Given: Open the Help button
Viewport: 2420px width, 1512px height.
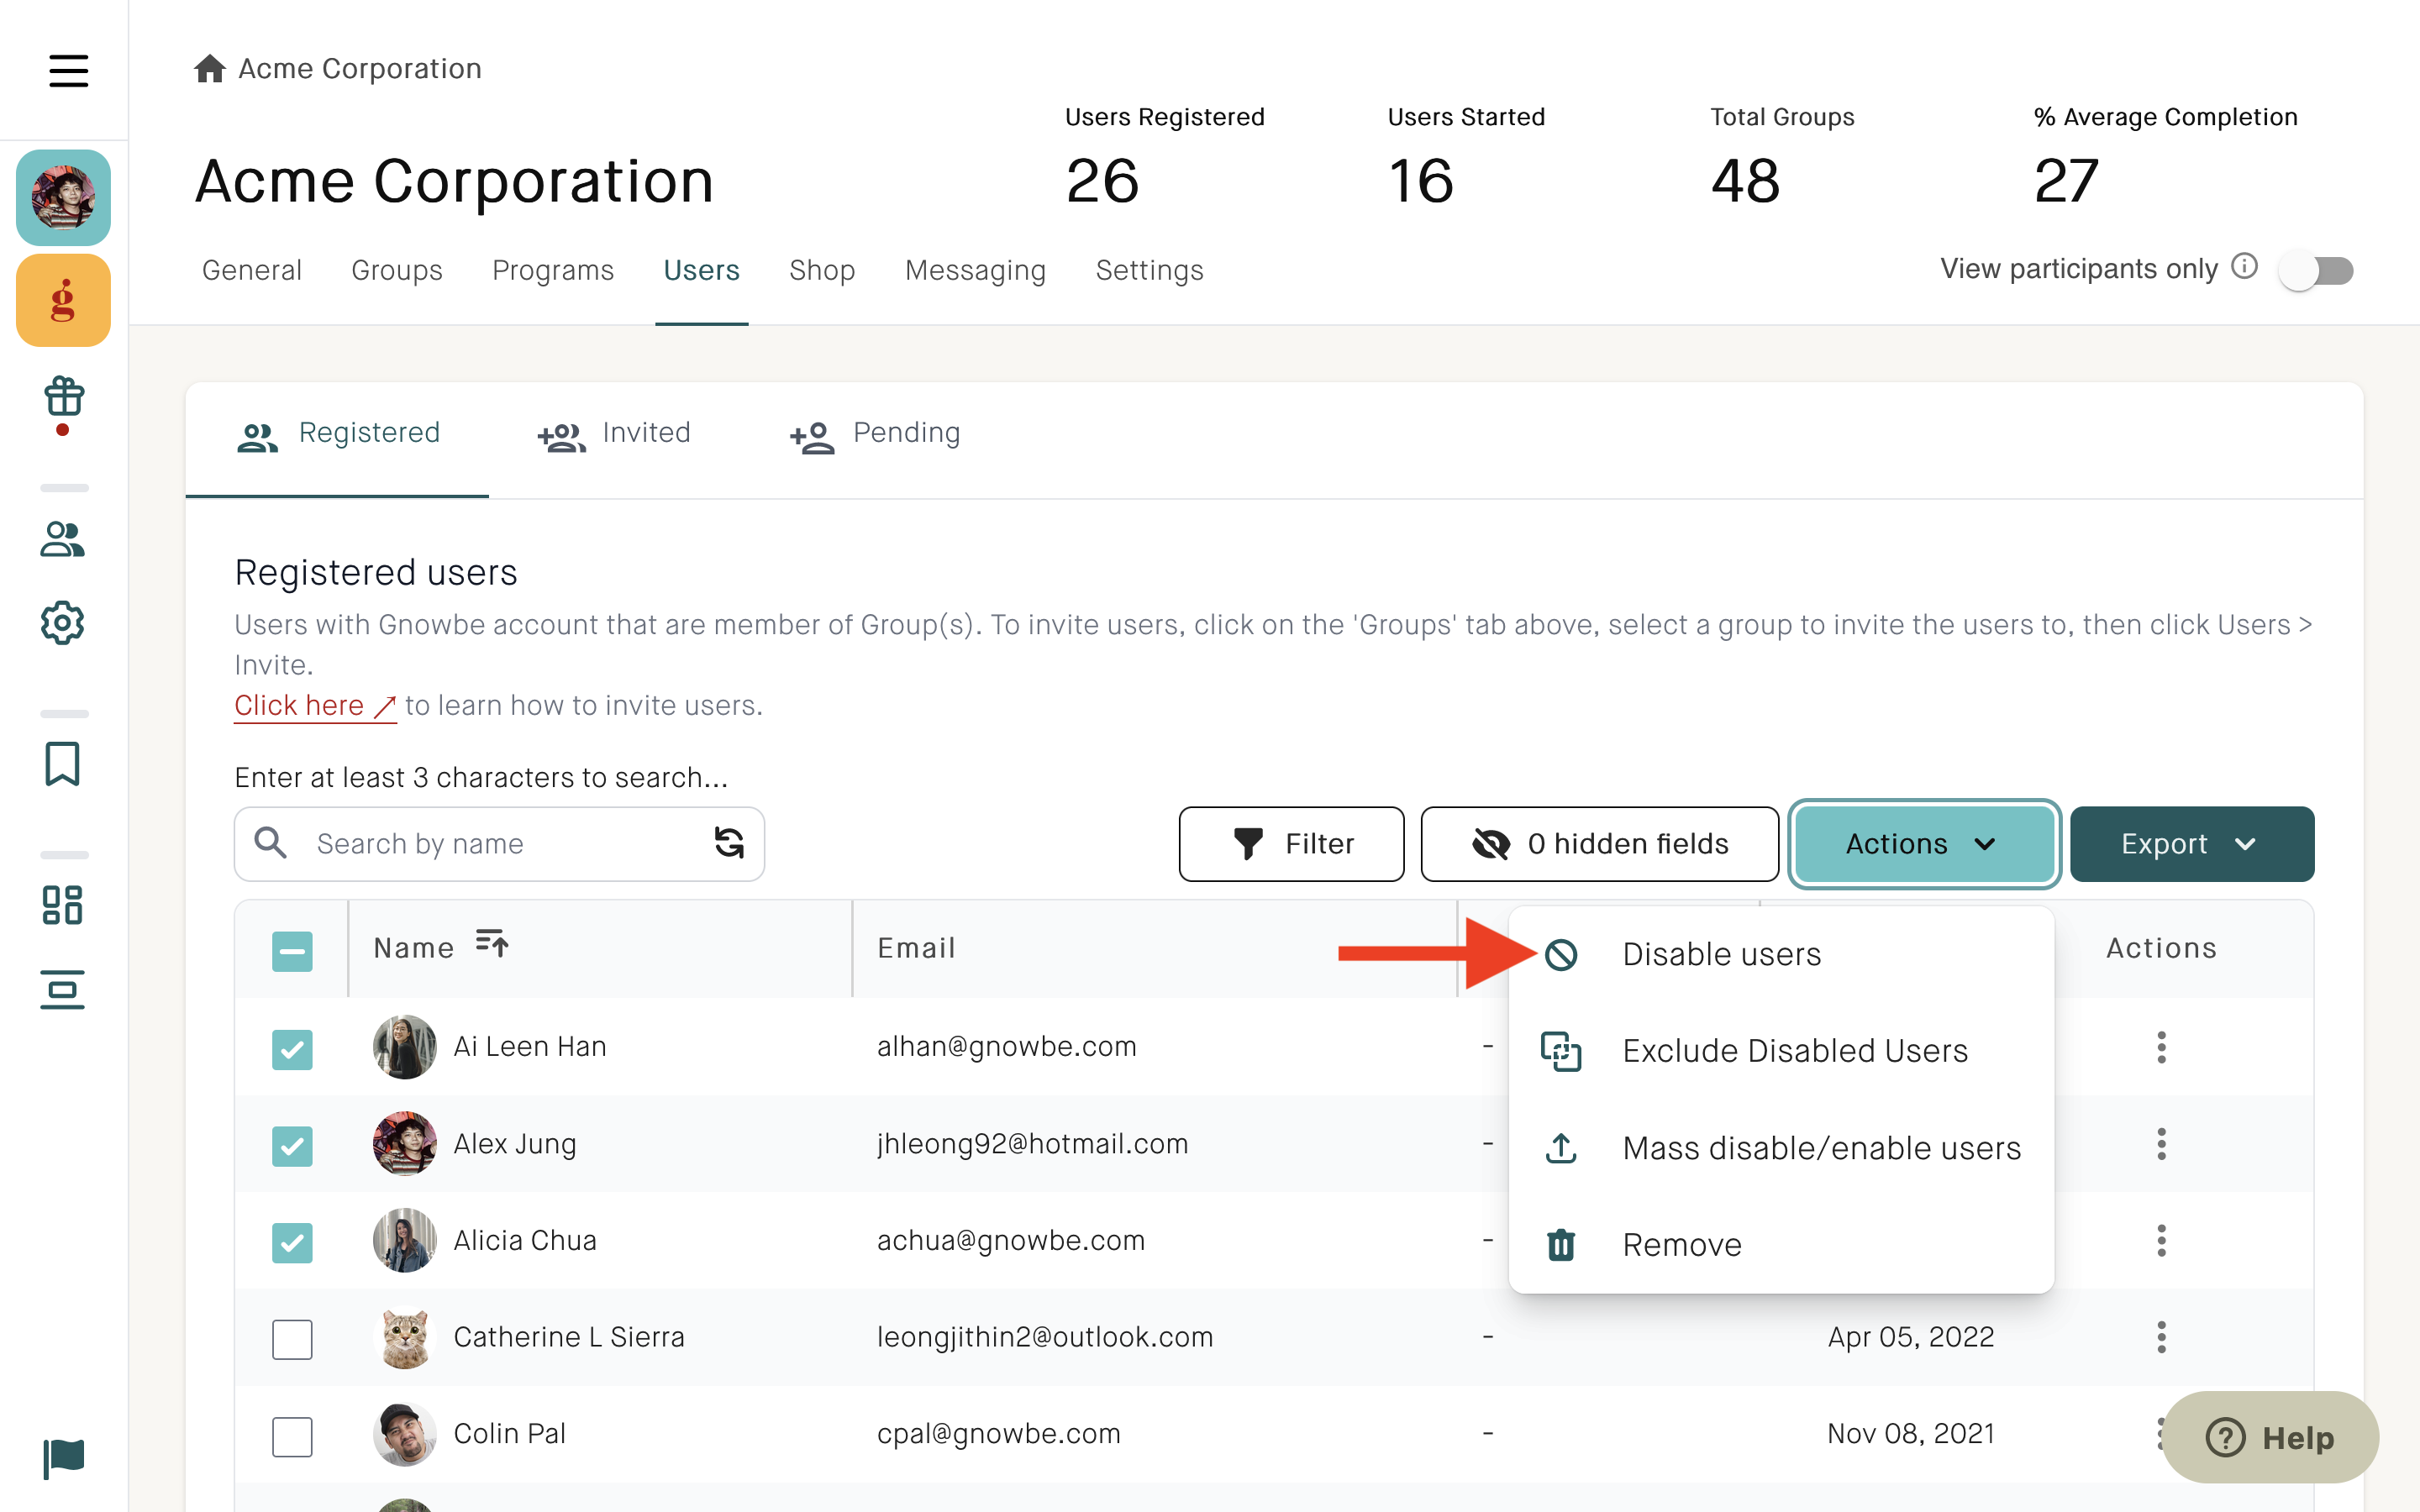Looking at the screenshot, I should click(2270, 1437).
